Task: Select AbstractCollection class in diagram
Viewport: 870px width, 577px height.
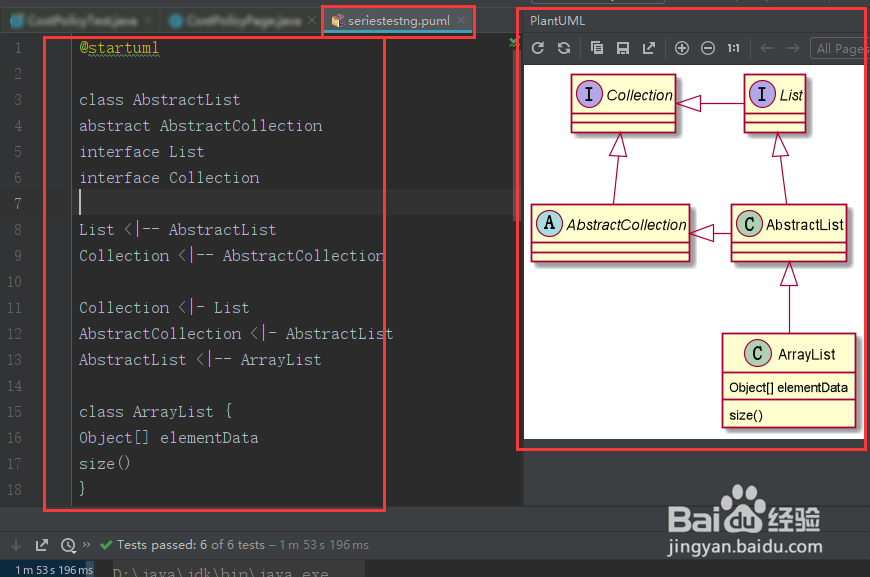Action: point(610,233)
